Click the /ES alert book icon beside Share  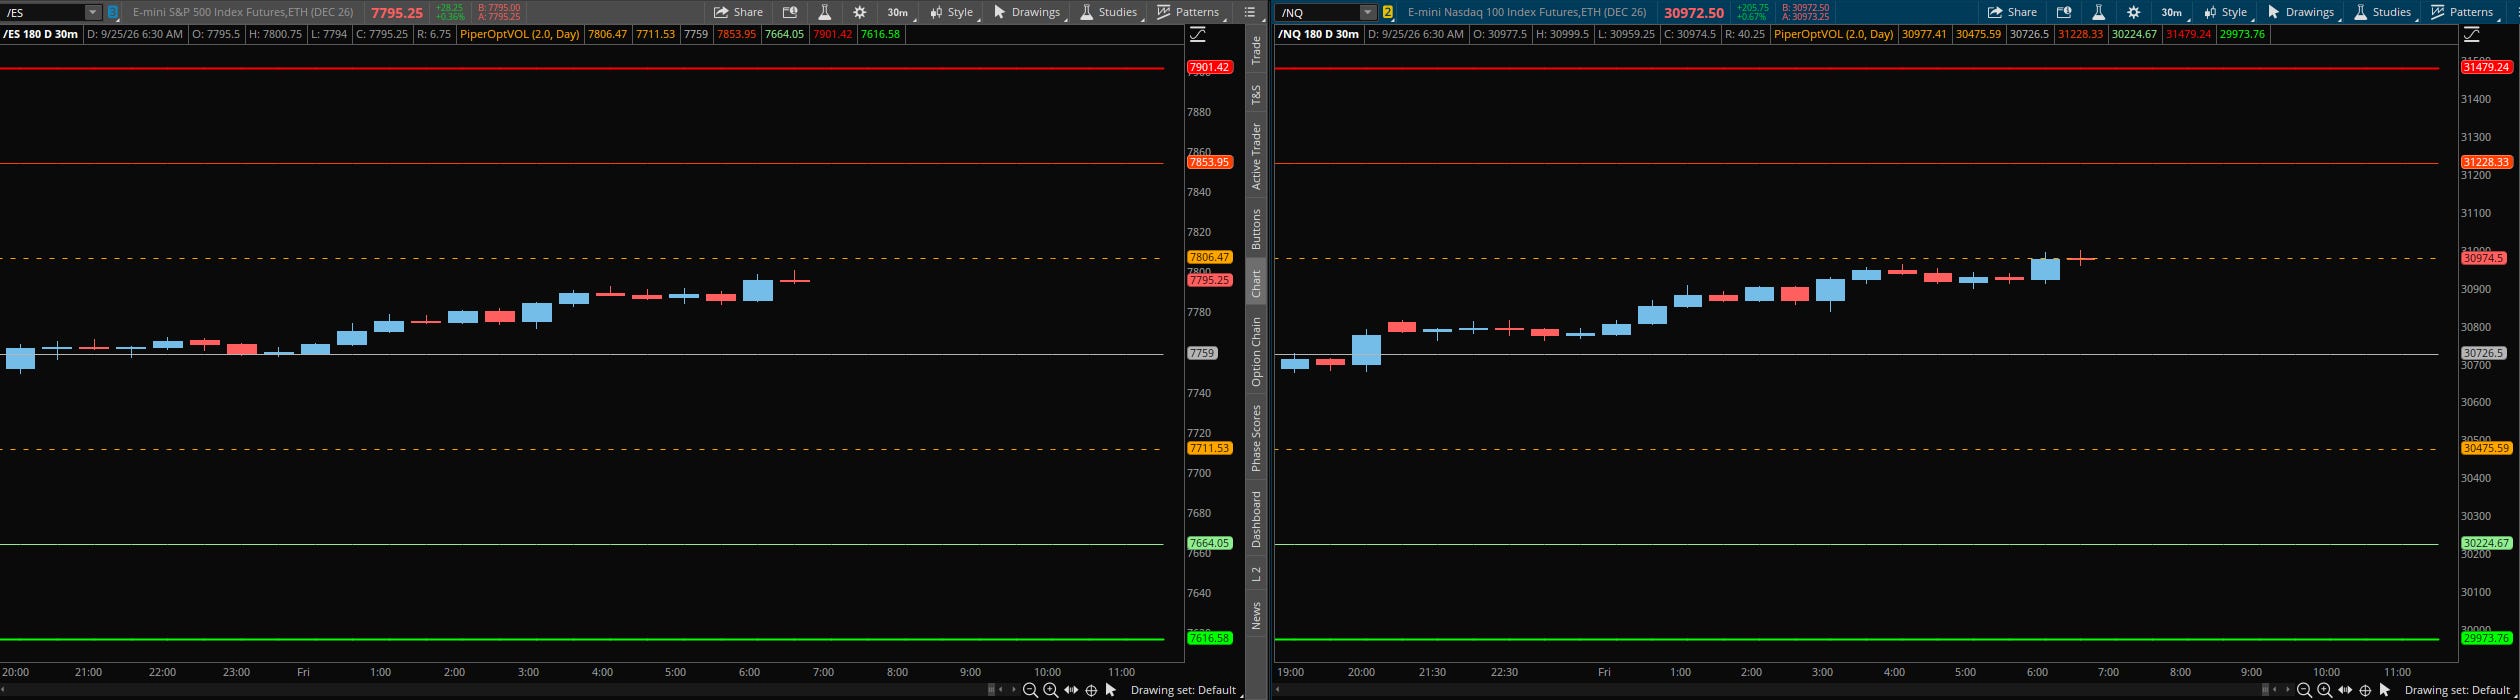click(x=789, y=12)
